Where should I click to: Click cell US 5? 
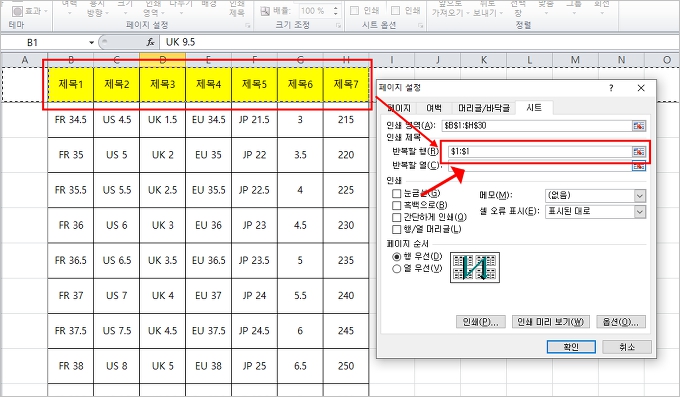pos(117,155)
